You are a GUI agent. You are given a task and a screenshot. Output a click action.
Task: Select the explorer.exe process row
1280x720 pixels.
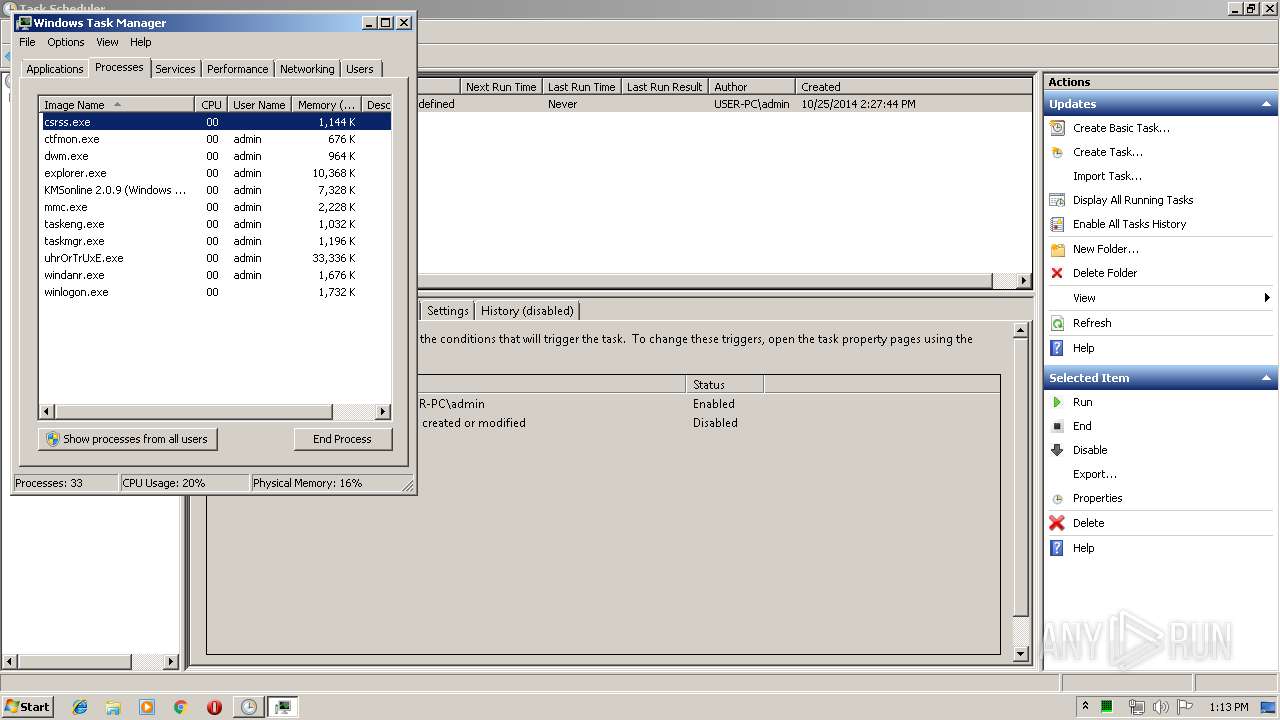(x=215, y=173)
